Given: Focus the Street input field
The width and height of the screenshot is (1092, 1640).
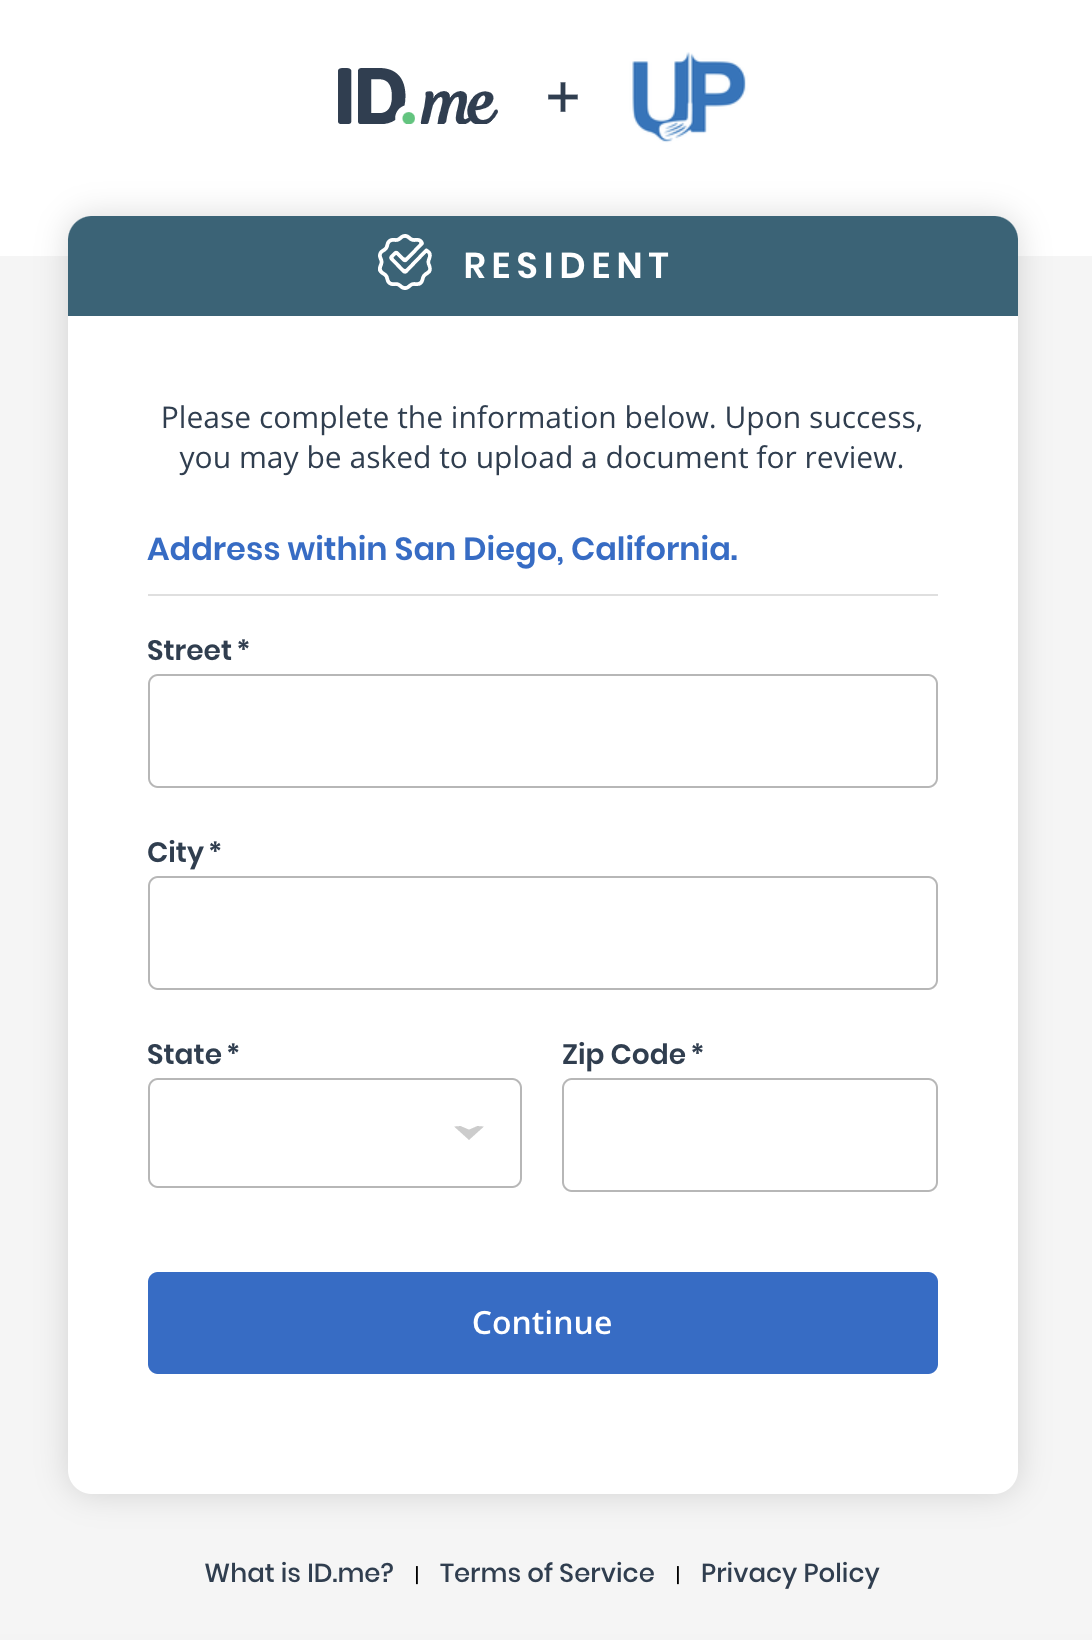Looking at the screenshot, I should [x=543, y=731].
